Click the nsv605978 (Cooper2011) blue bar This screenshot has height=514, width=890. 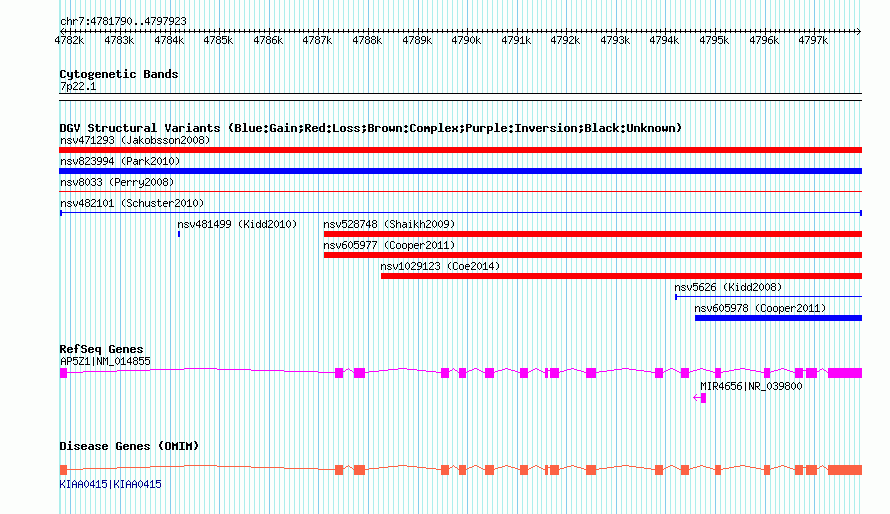pyautogui.click(x=778, y=318)
